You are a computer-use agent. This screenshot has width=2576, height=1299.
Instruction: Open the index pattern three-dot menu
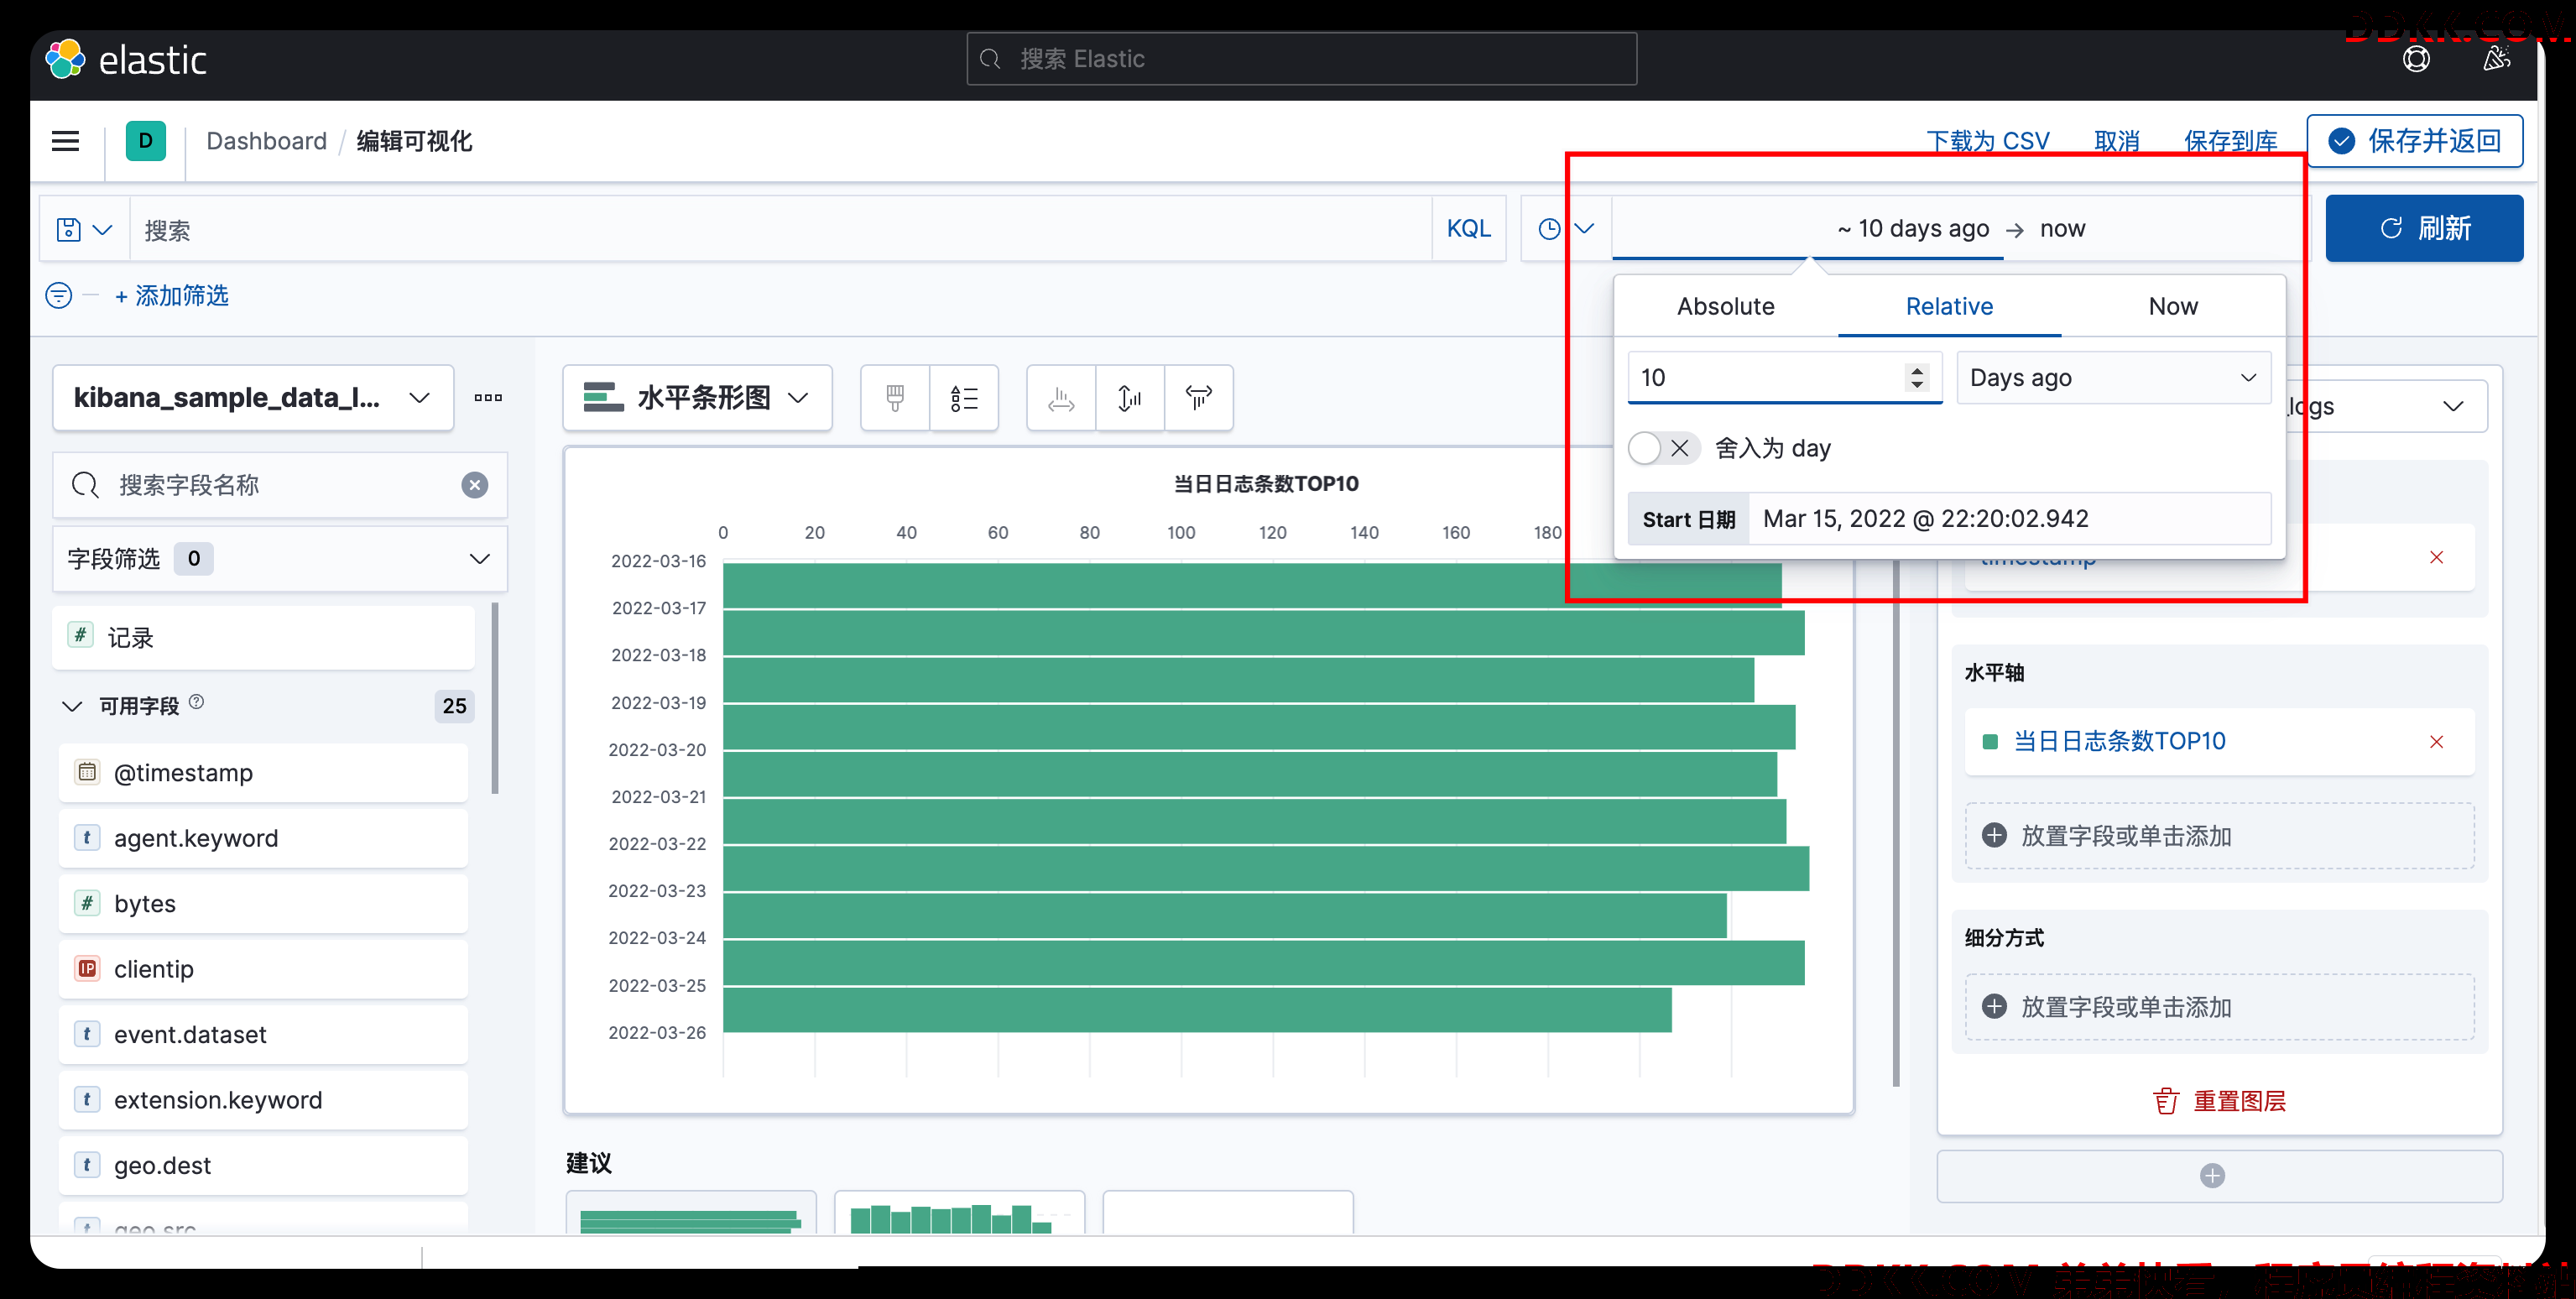(x=488, y=398)
